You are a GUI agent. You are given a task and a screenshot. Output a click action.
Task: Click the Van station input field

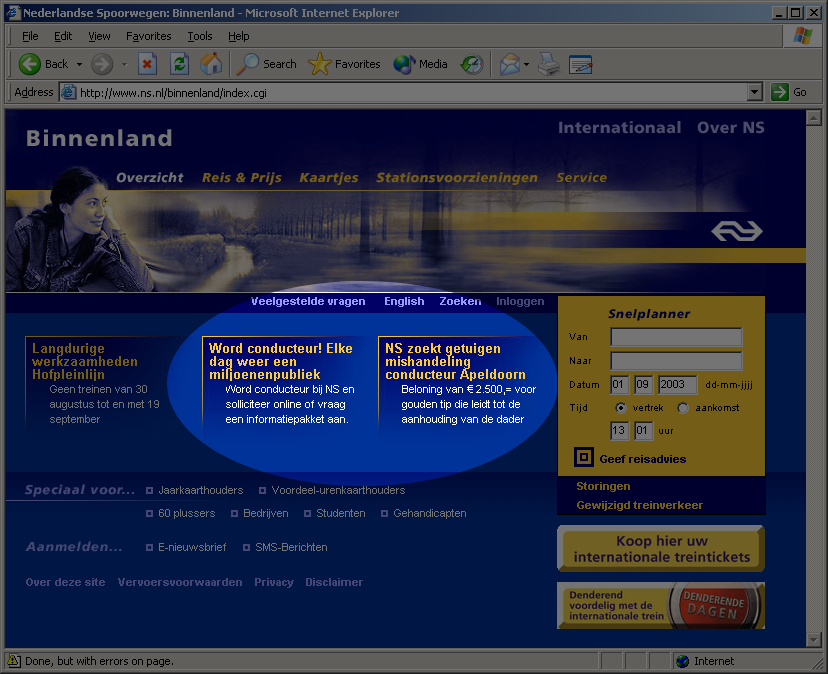(x=676, y=336)
